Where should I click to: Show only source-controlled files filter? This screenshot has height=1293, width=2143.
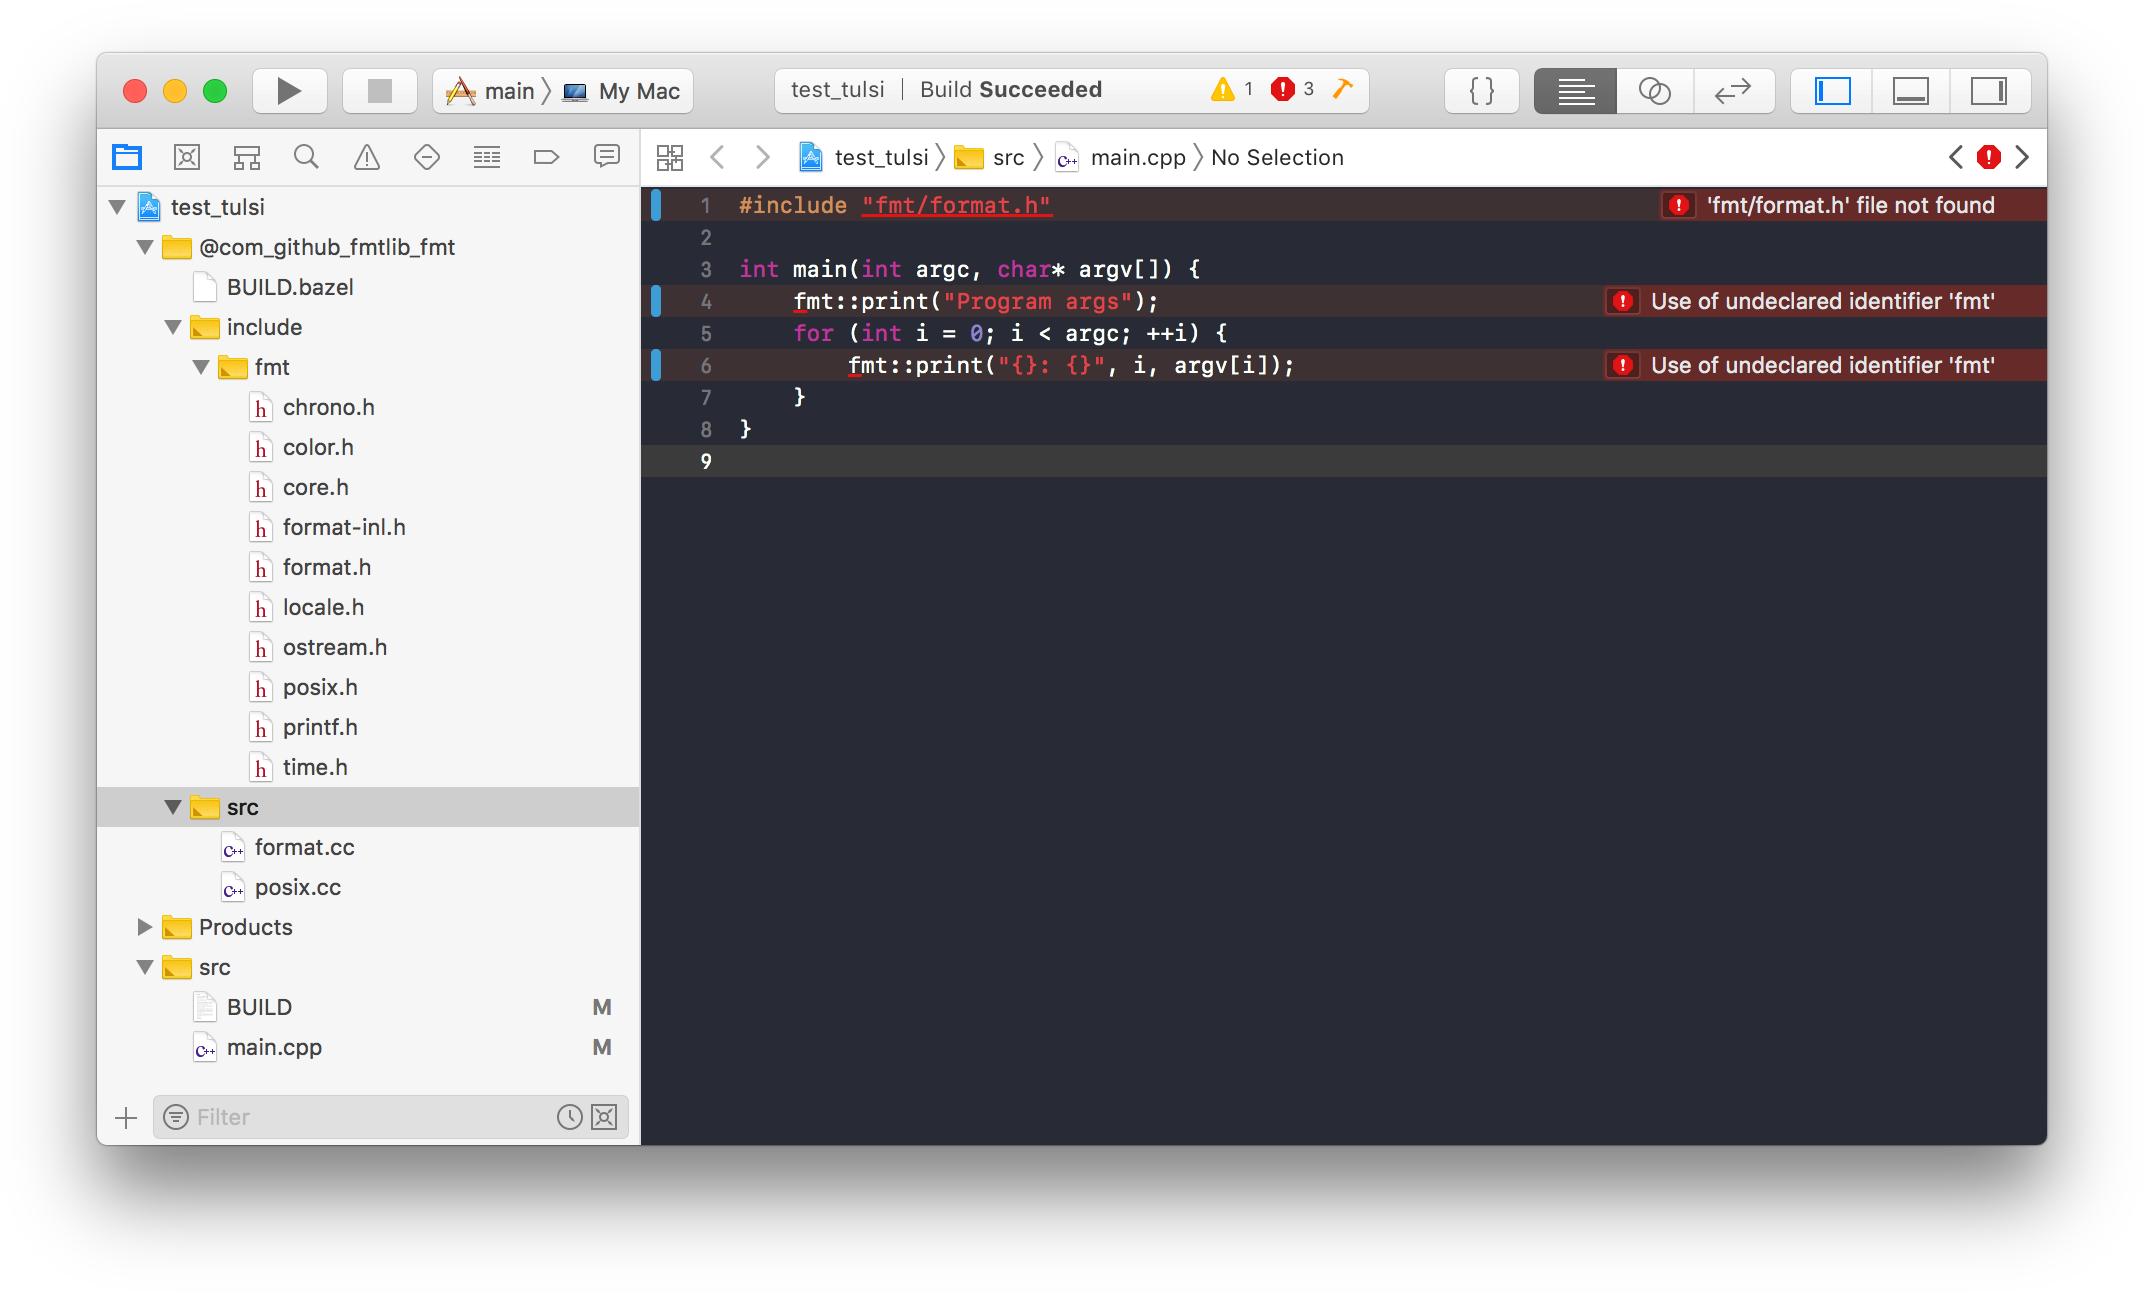(x=604, y=1117)
